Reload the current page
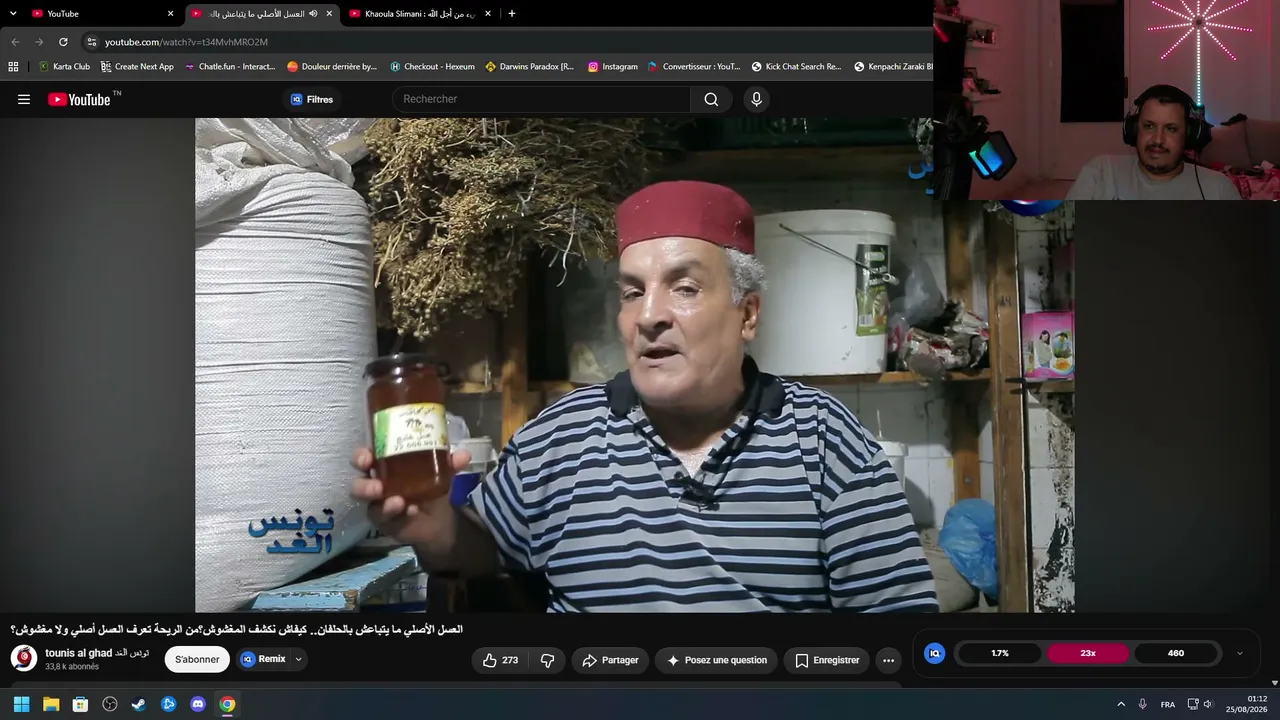The height and width of the screenshot is (720, 1280). coord(63,42)
